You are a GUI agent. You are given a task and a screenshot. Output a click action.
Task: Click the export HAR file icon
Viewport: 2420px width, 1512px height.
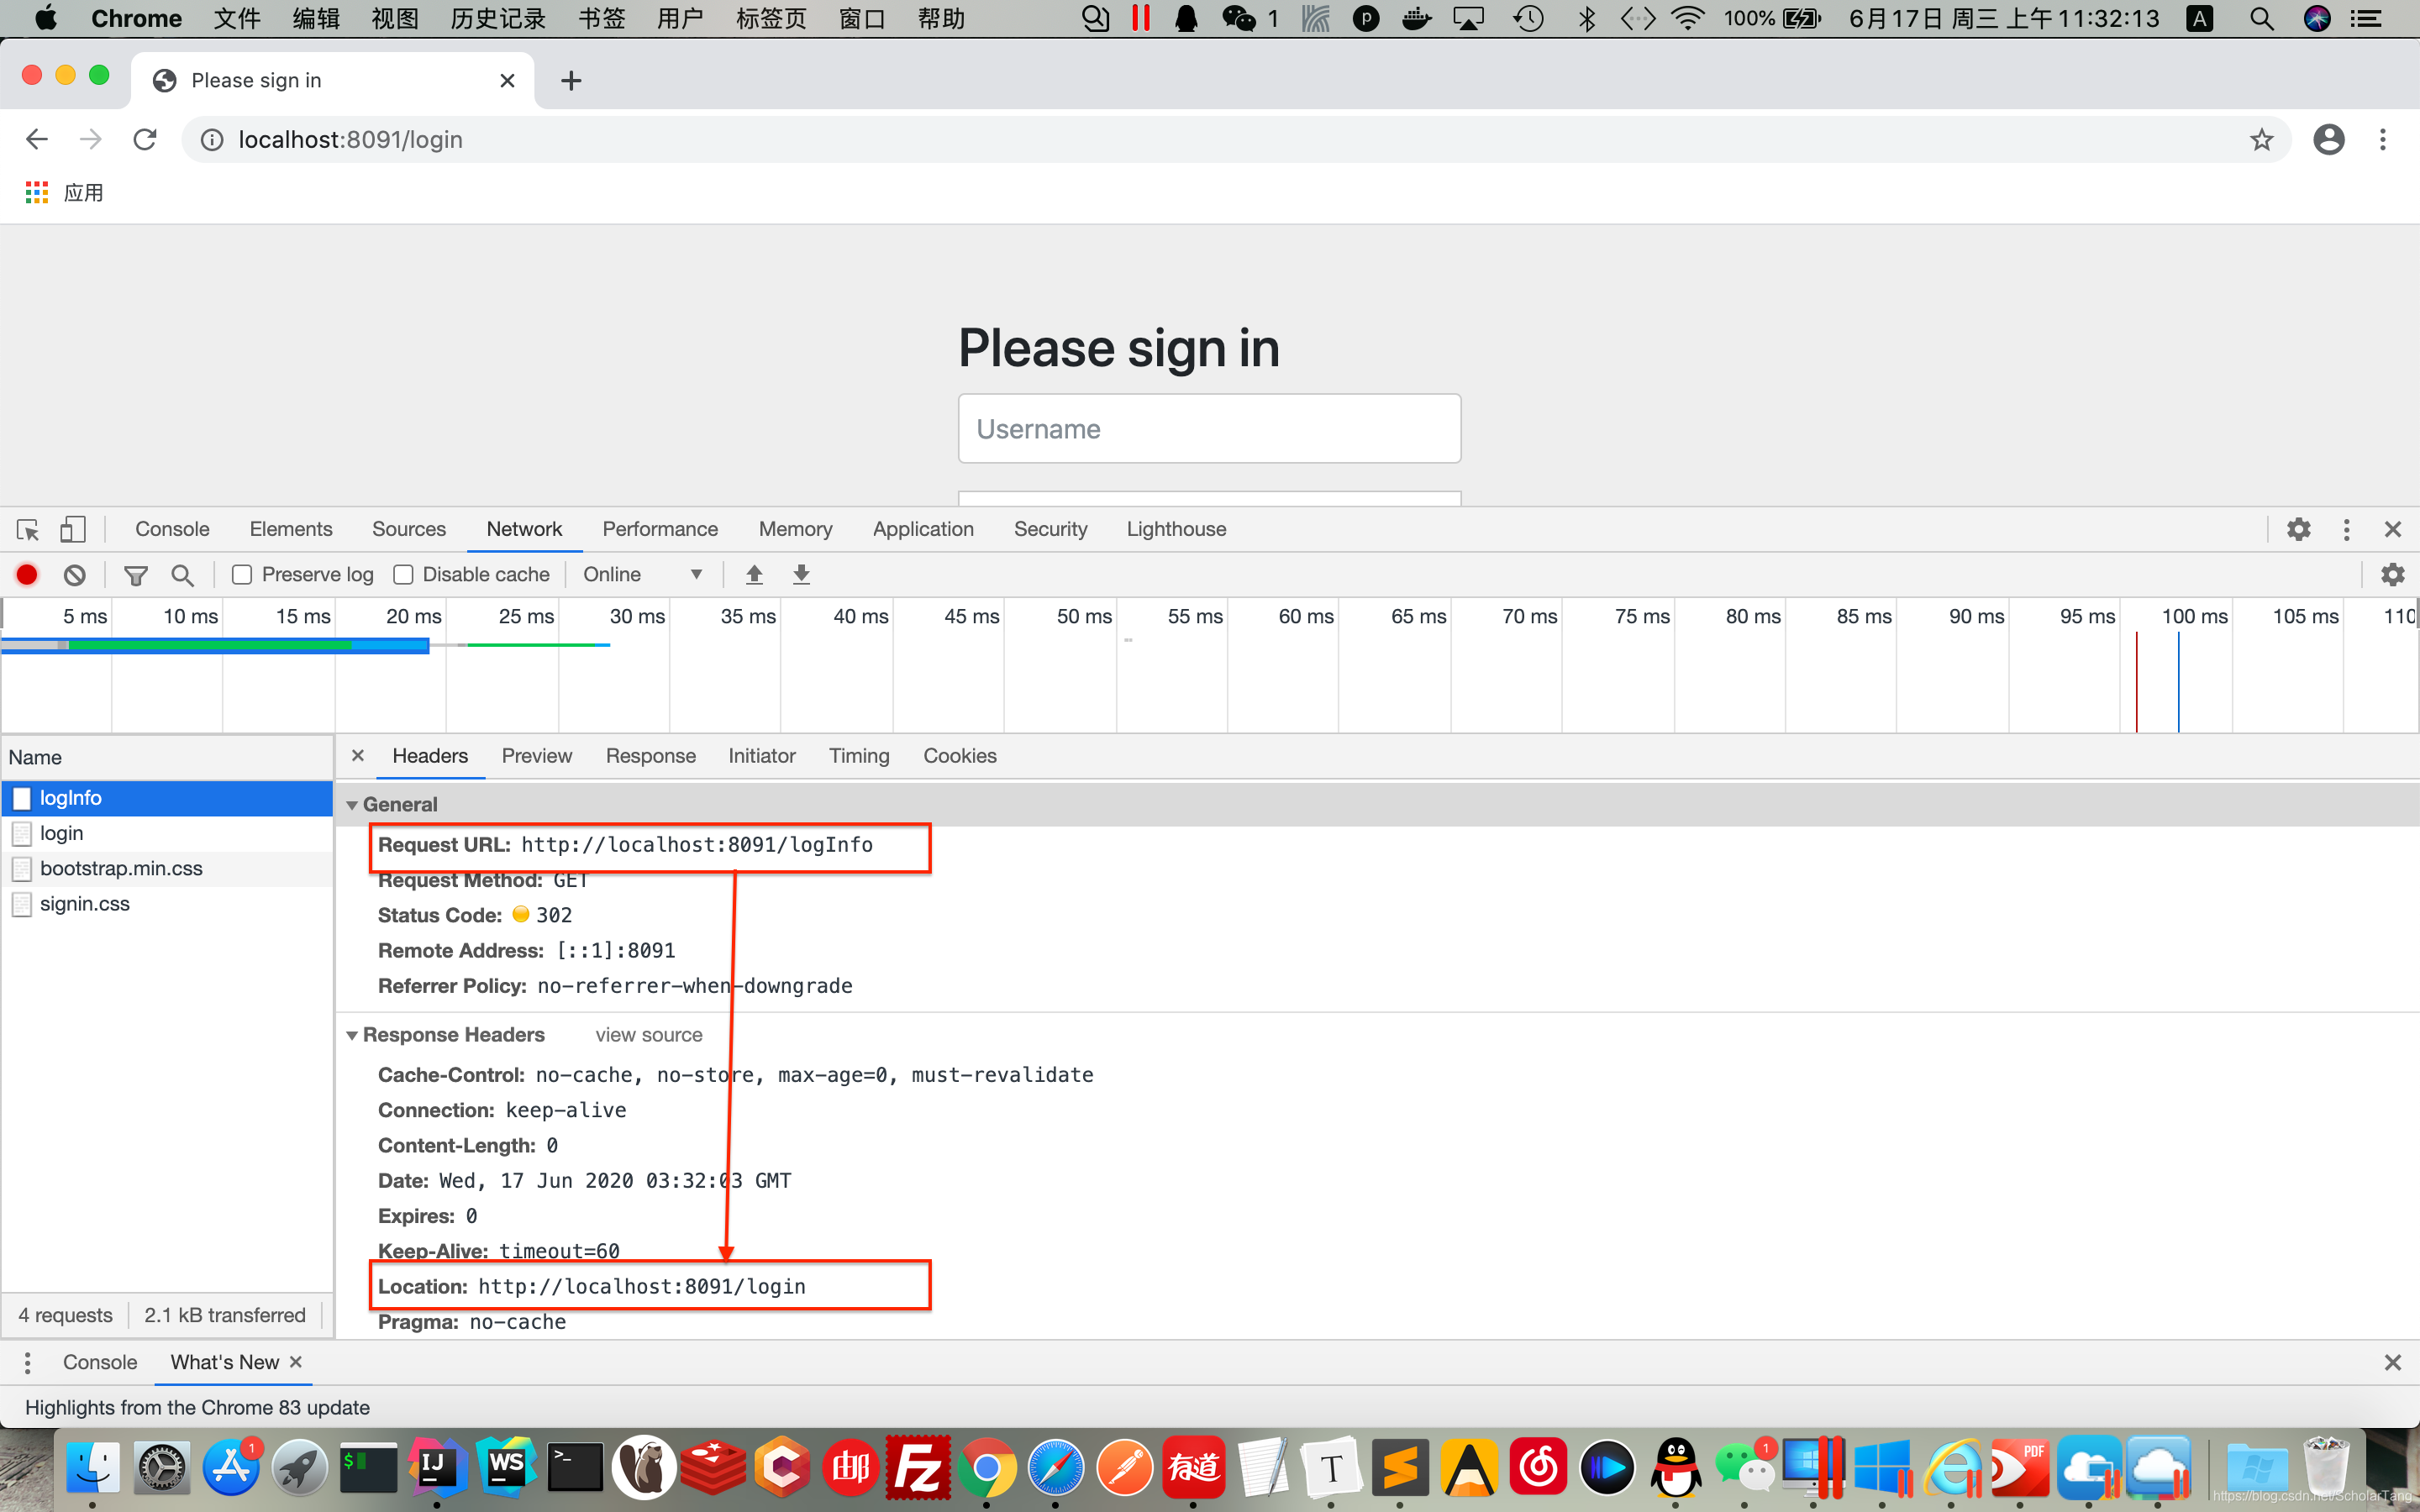(800, 573)
